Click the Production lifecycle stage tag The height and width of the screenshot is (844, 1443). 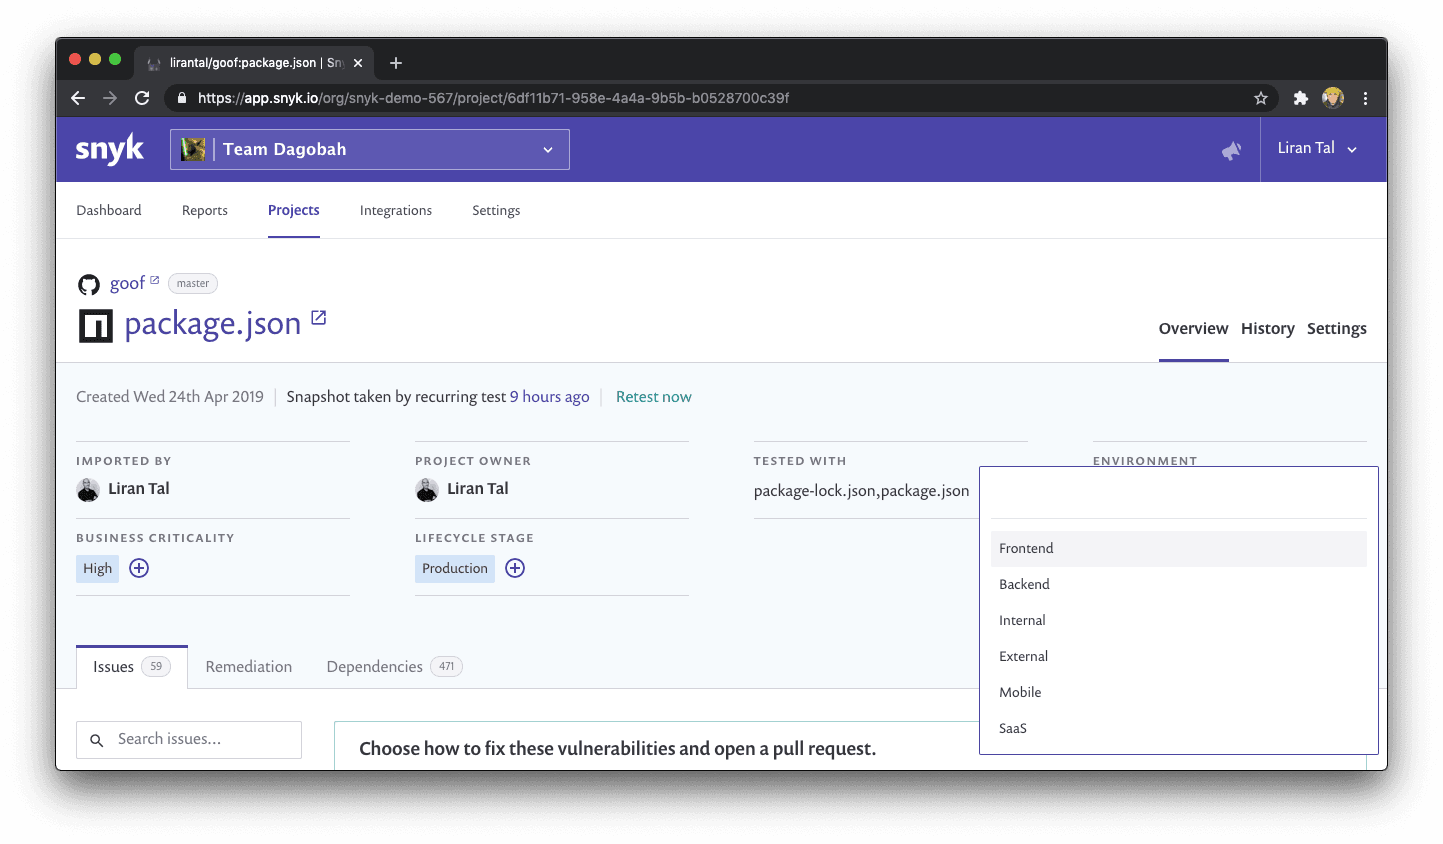pyautogui.click(x=455, y=568)
